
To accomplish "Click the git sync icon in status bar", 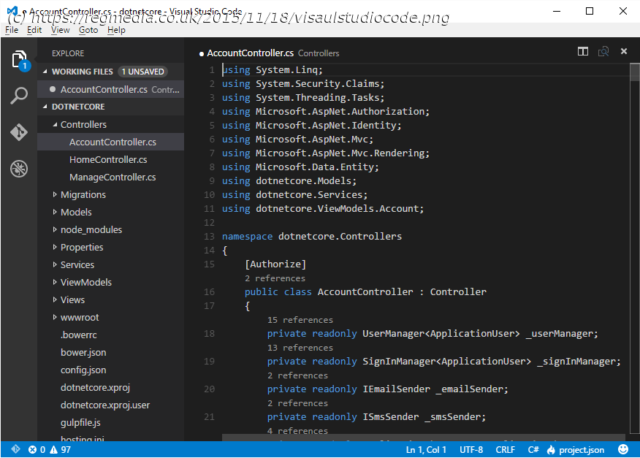I will point(16,449).
